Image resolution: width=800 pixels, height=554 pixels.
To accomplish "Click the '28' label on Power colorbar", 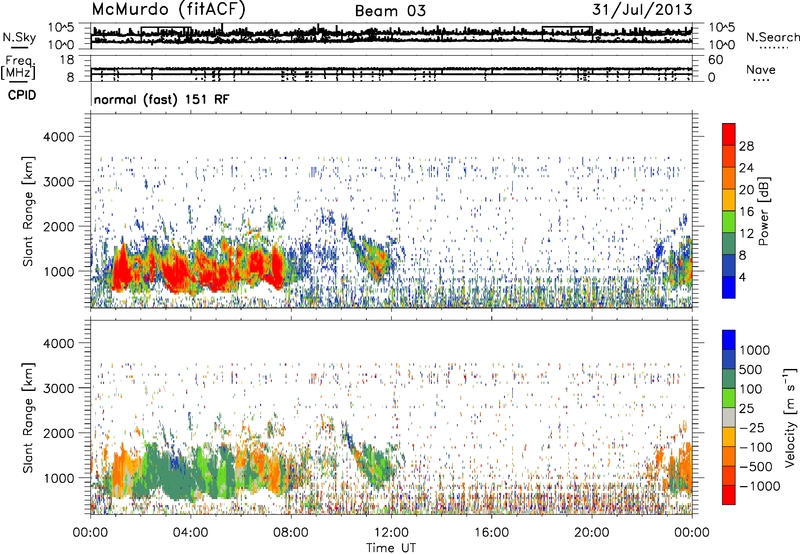I will 746,146.
